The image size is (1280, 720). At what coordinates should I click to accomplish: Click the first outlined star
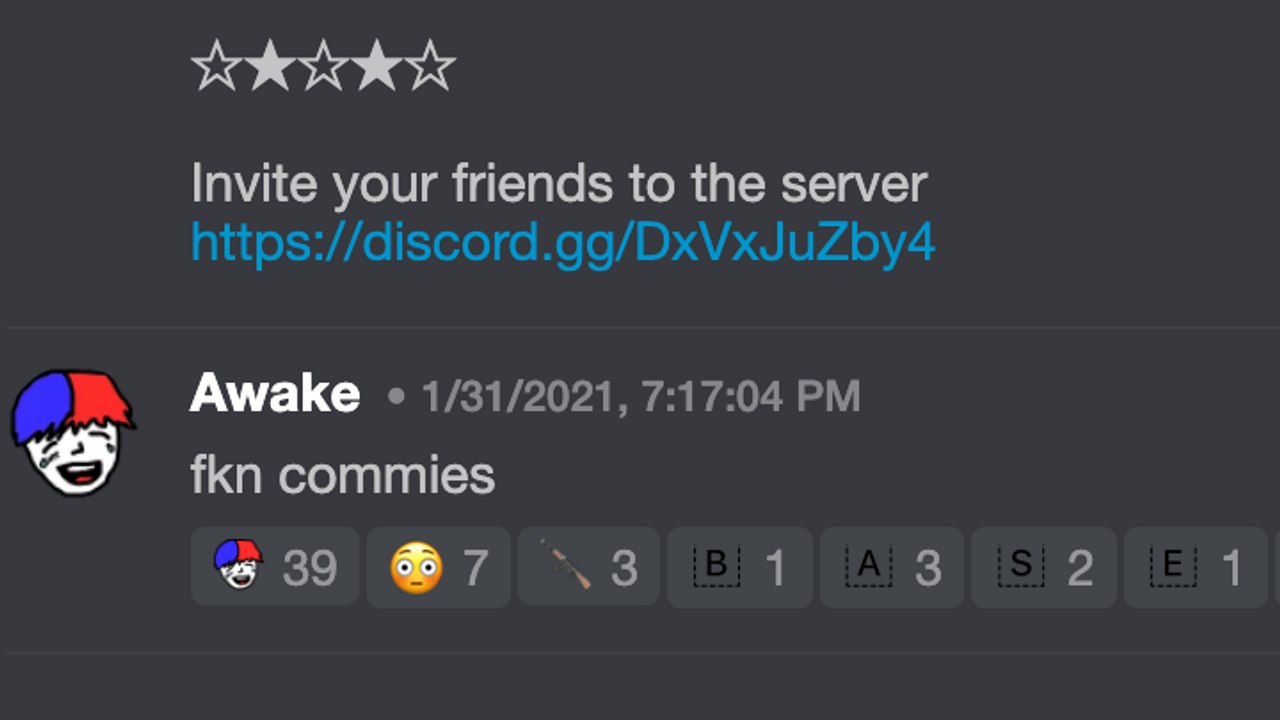click(217, 66)
